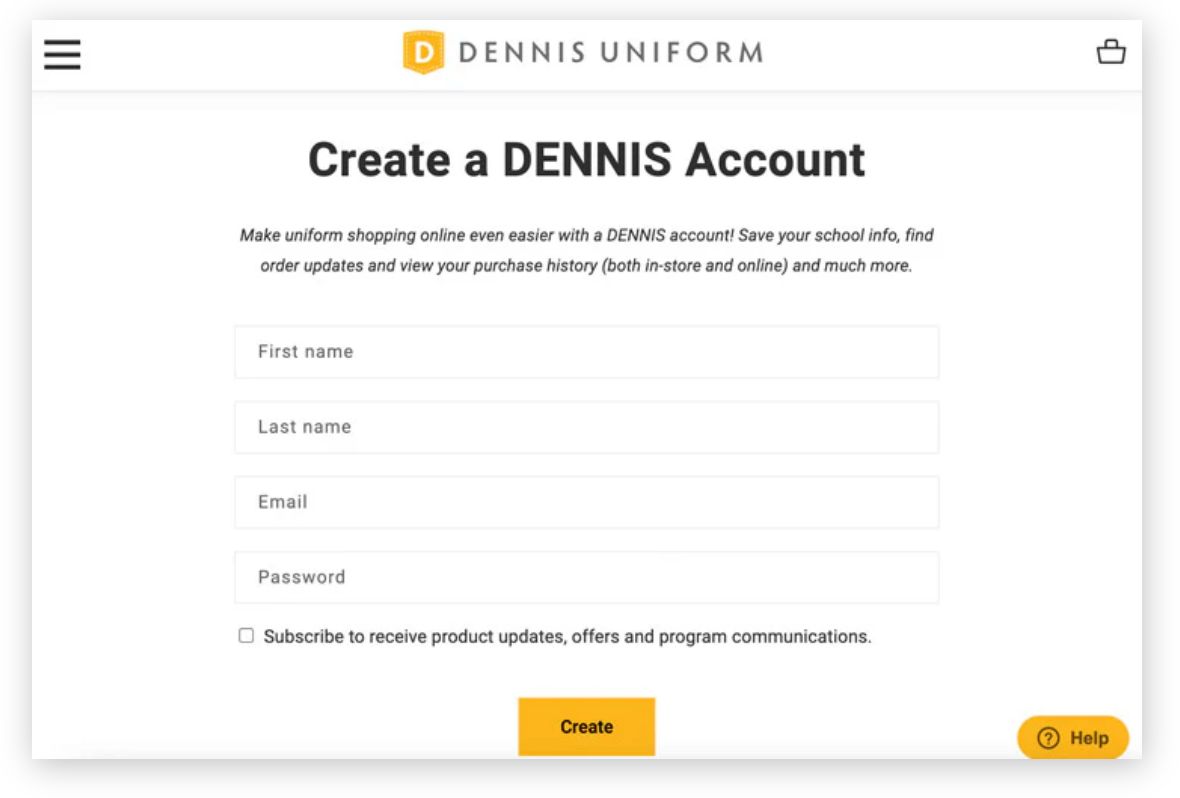1180x798 pixels.
Task: Click the yellow D shield logo
Action: [423, 52]
